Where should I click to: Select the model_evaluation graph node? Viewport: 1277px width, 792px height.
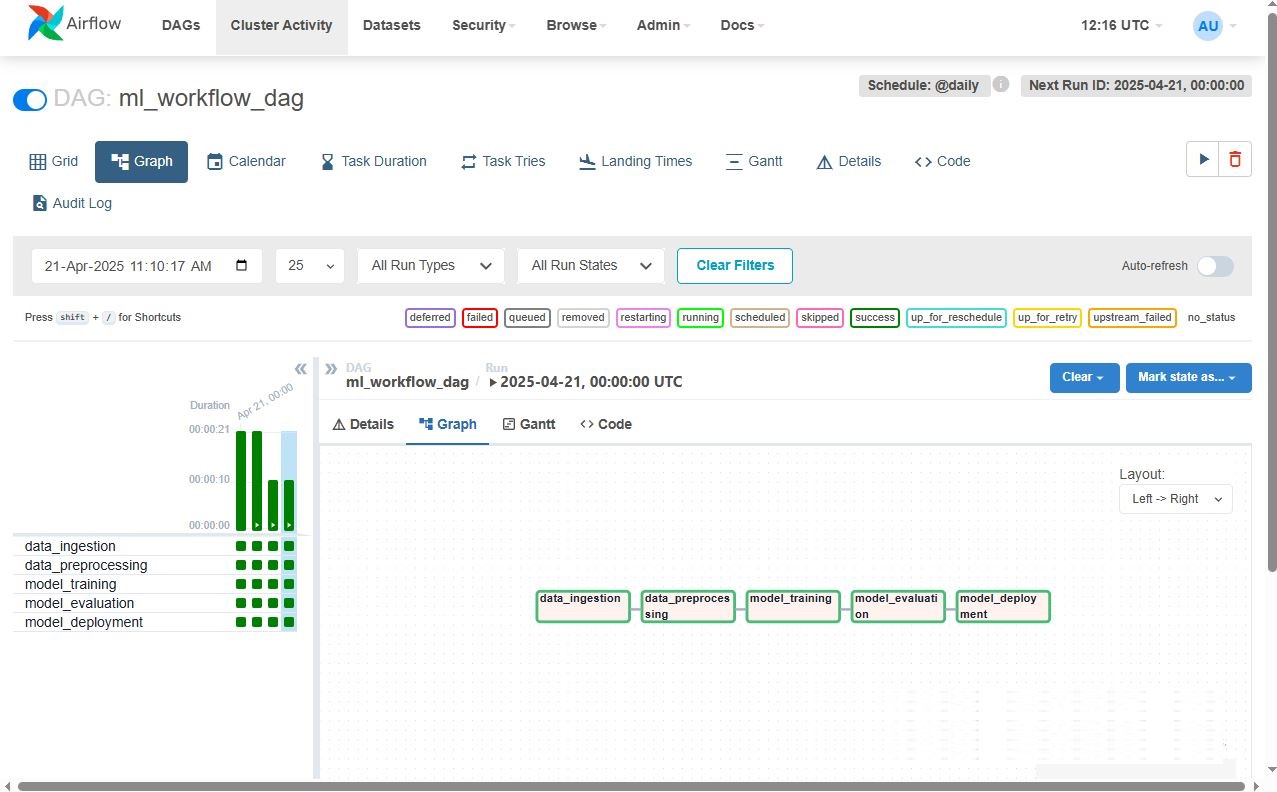(x=898, y=606)
